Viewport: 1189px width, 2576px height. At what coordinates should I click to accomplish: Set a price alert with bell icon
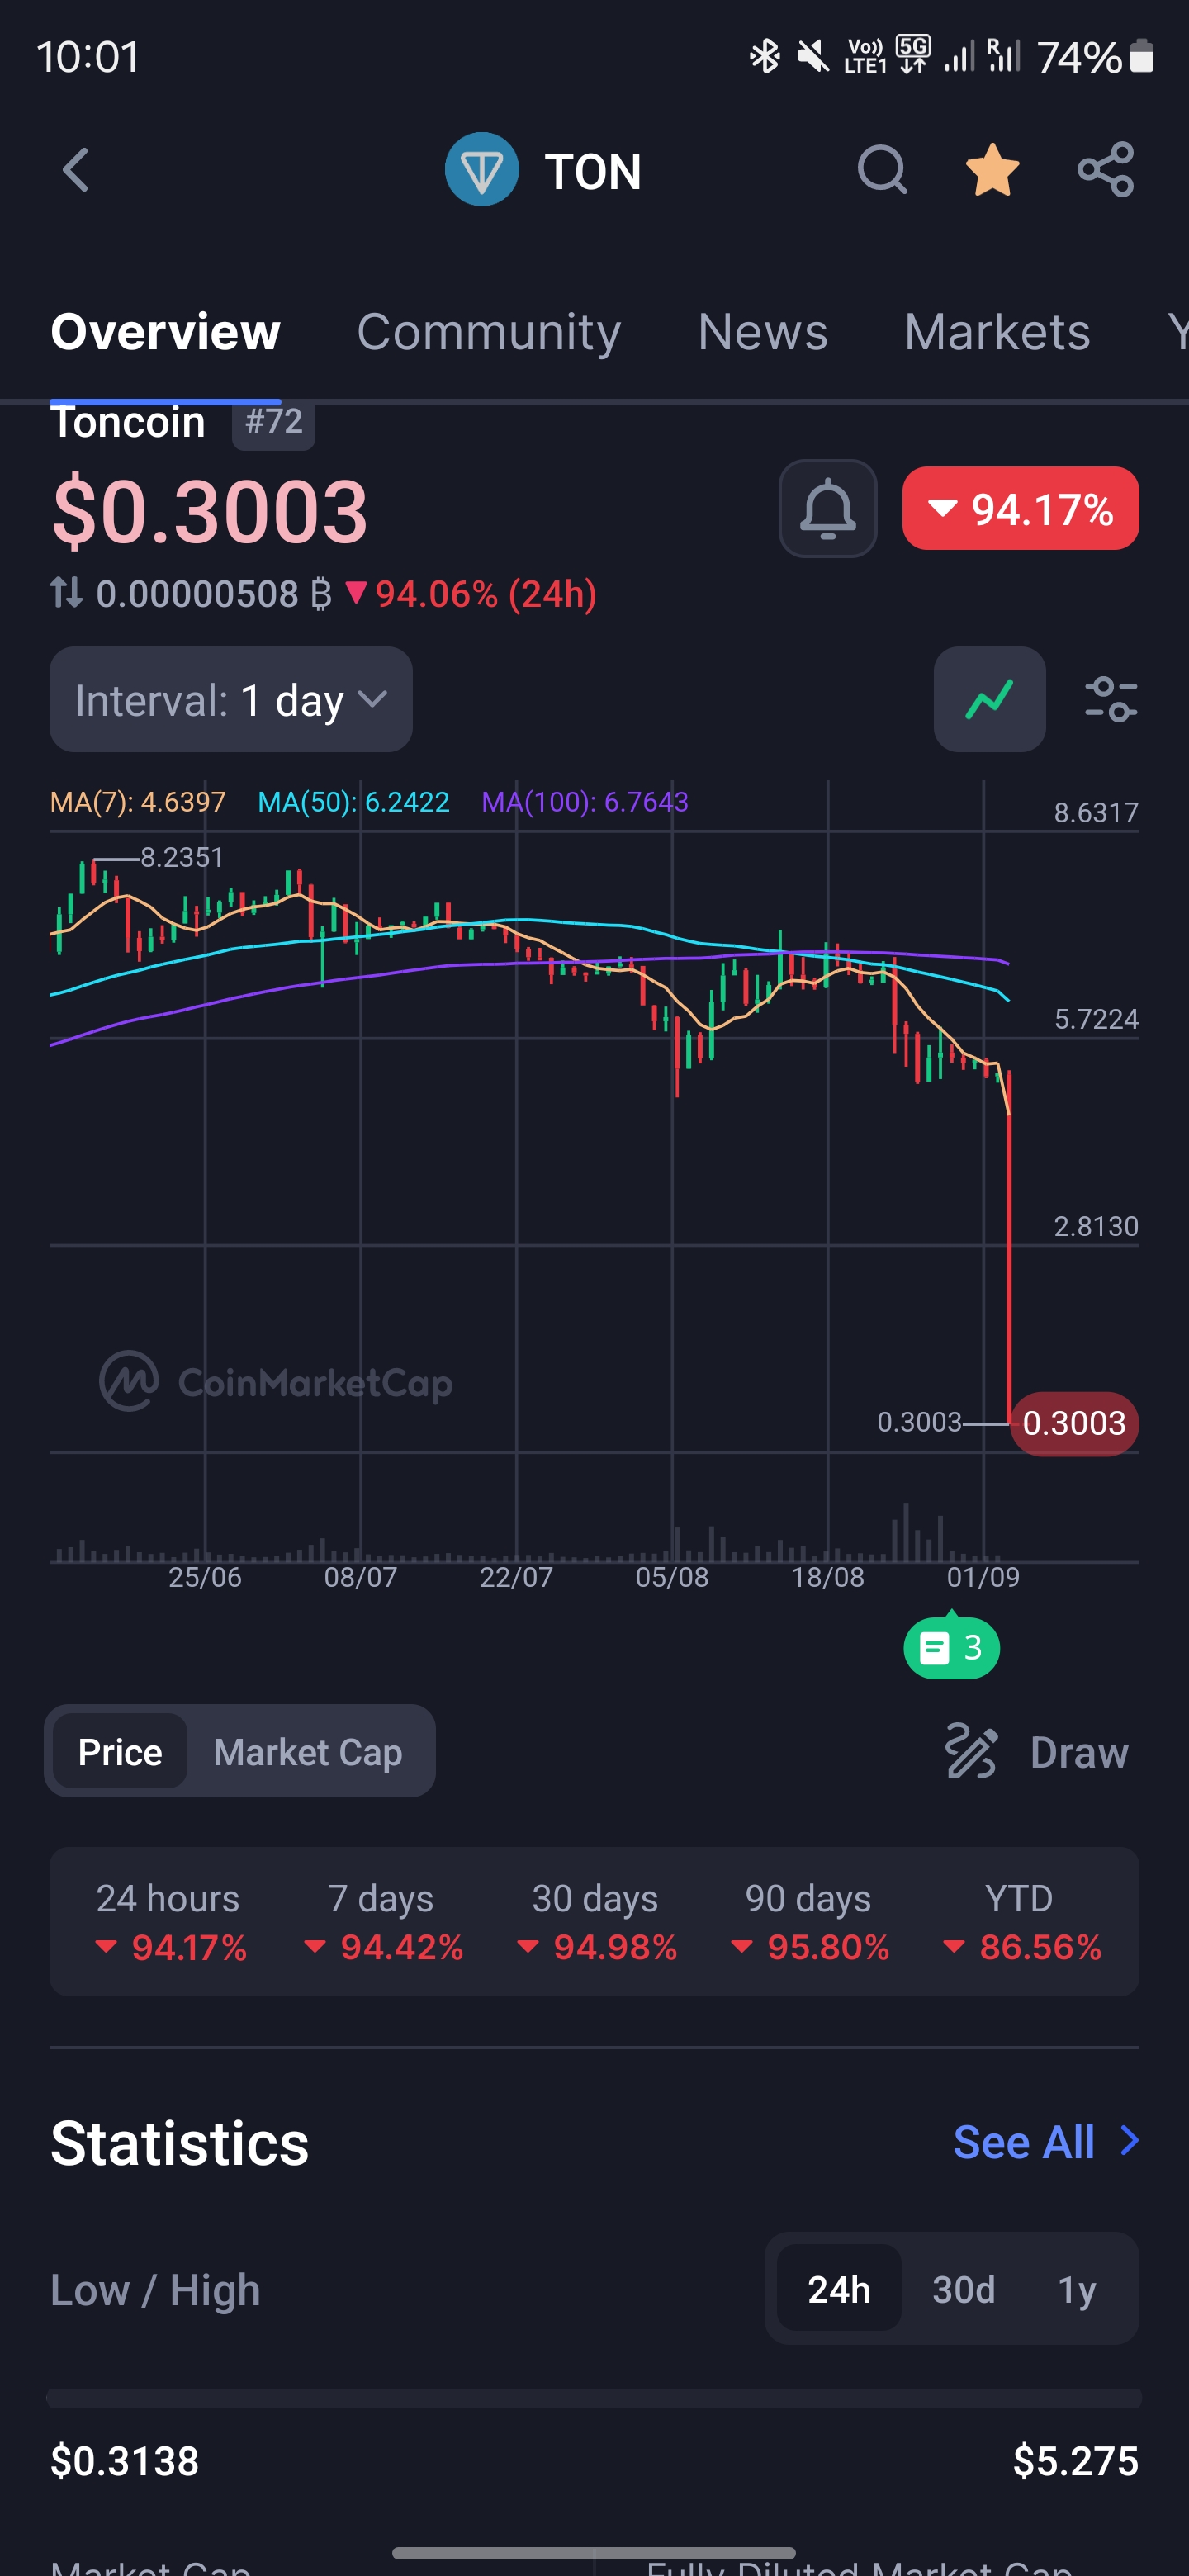point(827,509)
